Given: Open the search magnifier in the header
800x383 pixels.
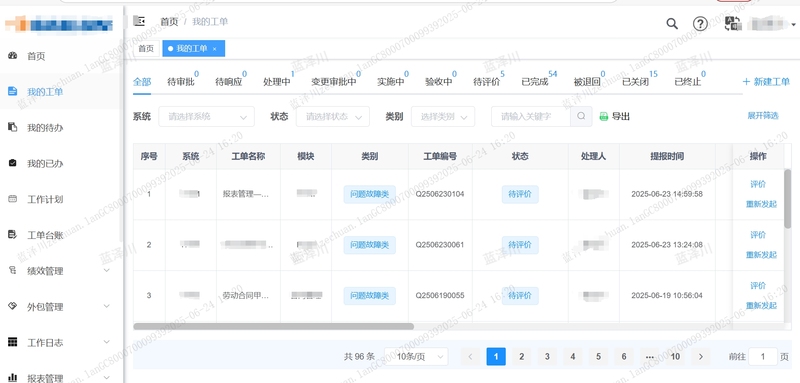Looking at the screenshot, I should (x=672, y=23).
